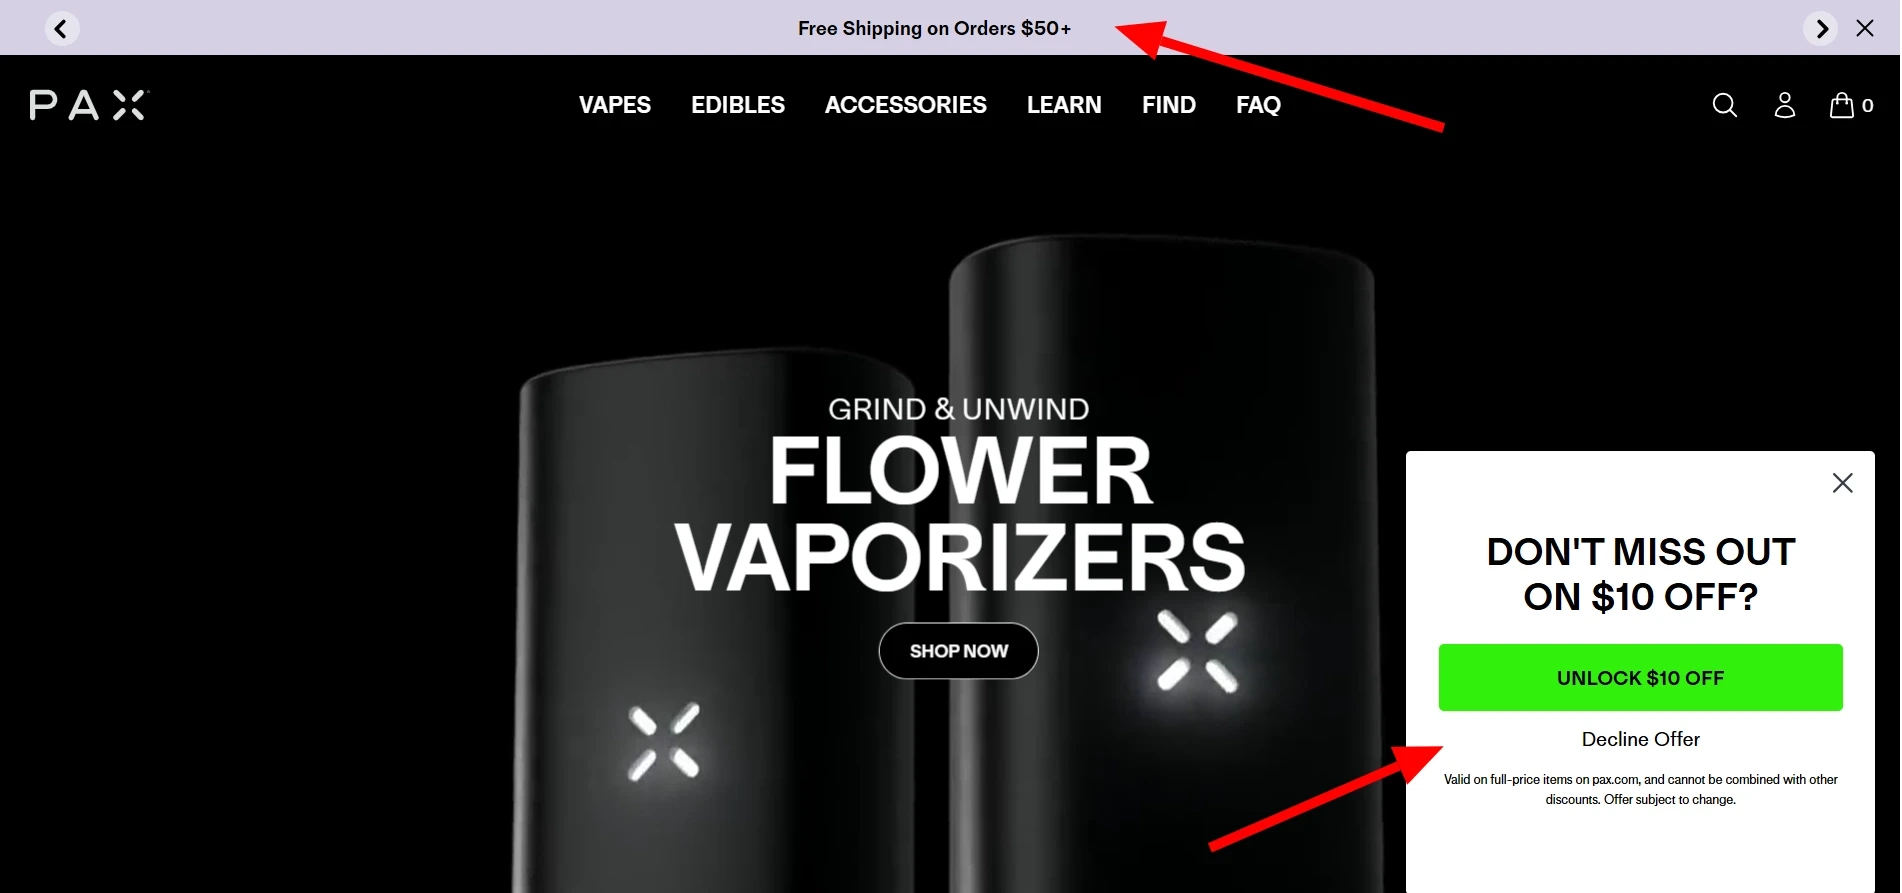Open the VAPES menu
1902x893 pixels.
pyautogui.click(x=615, y=105)
